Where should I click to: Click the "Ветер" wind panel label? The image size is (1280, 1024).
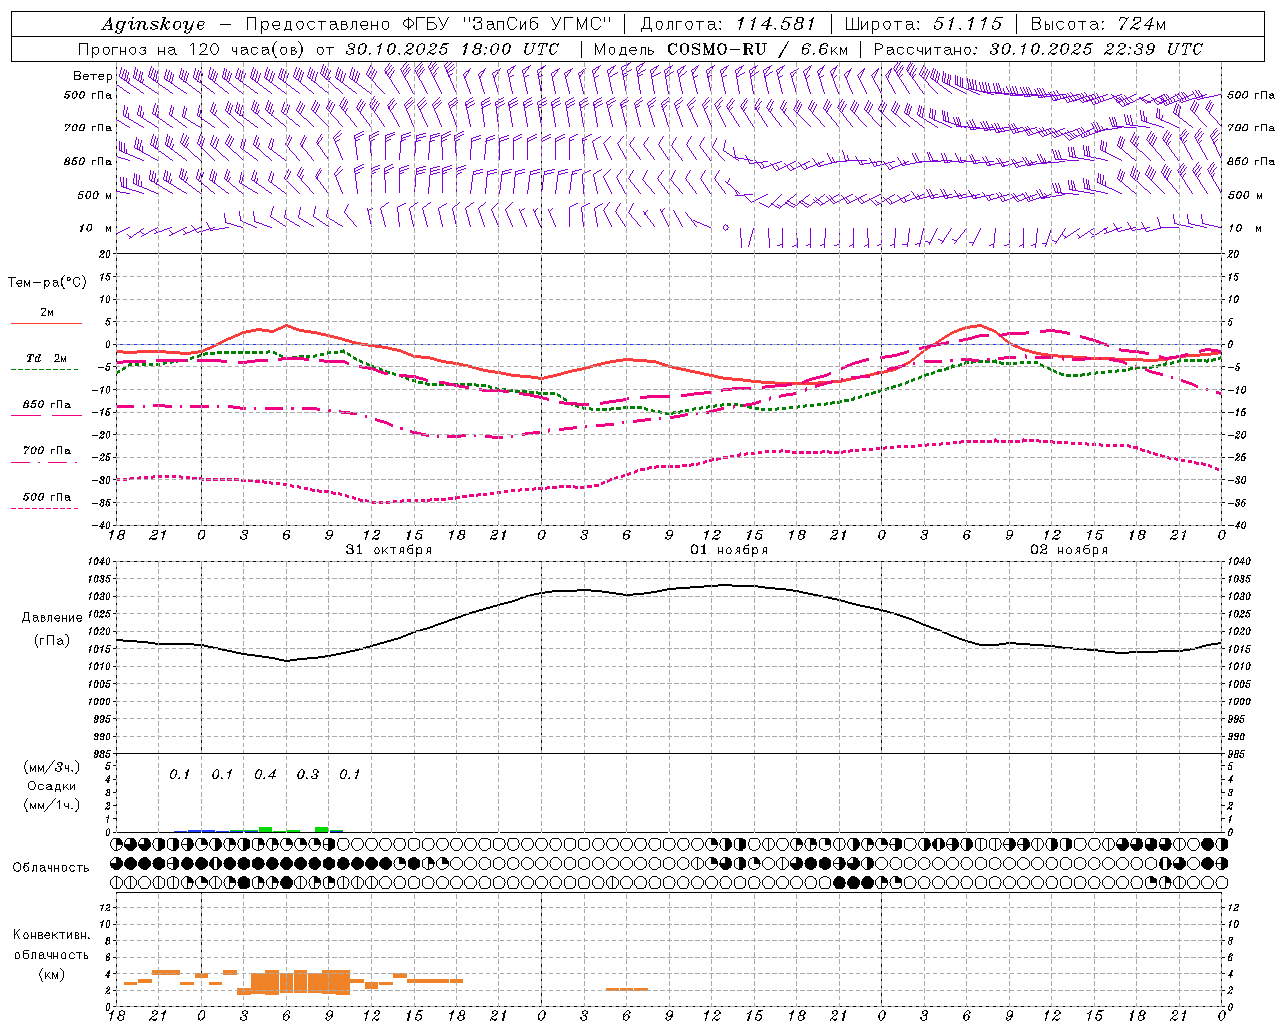[92, 76]
